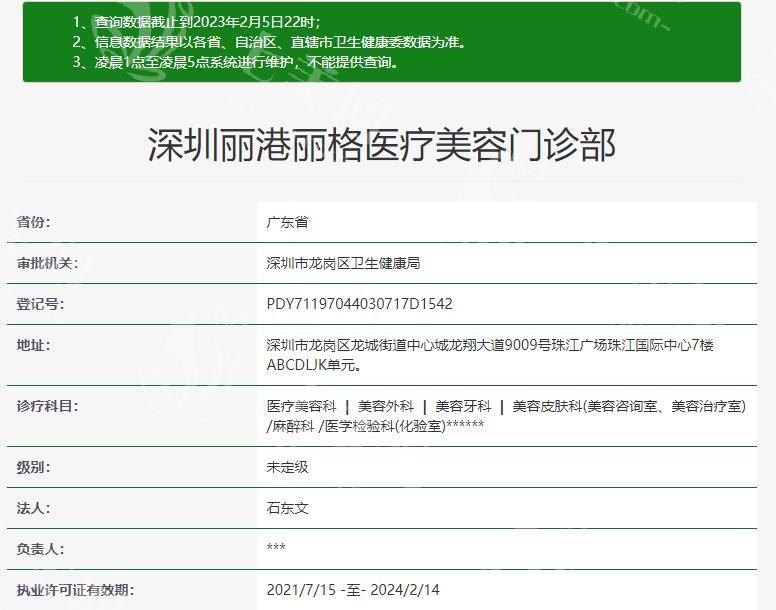Click the 级别 label

[33, 467]
